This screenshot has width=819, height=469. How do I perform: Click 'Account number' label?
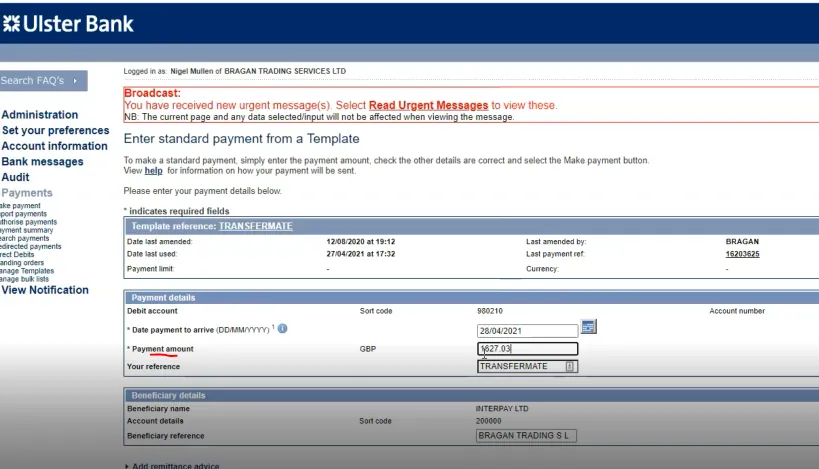tap(737, 311)
